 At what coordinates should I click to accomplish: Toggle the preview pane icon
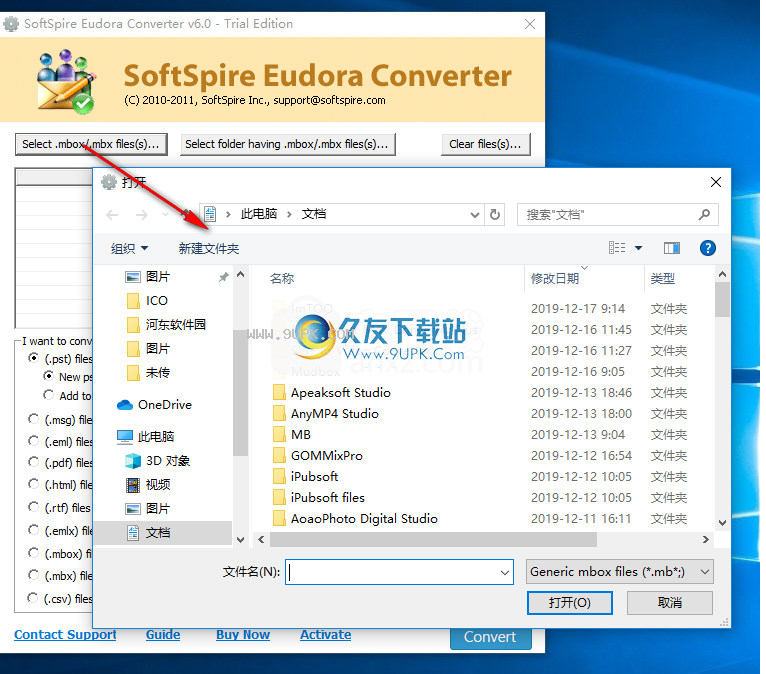672,248
